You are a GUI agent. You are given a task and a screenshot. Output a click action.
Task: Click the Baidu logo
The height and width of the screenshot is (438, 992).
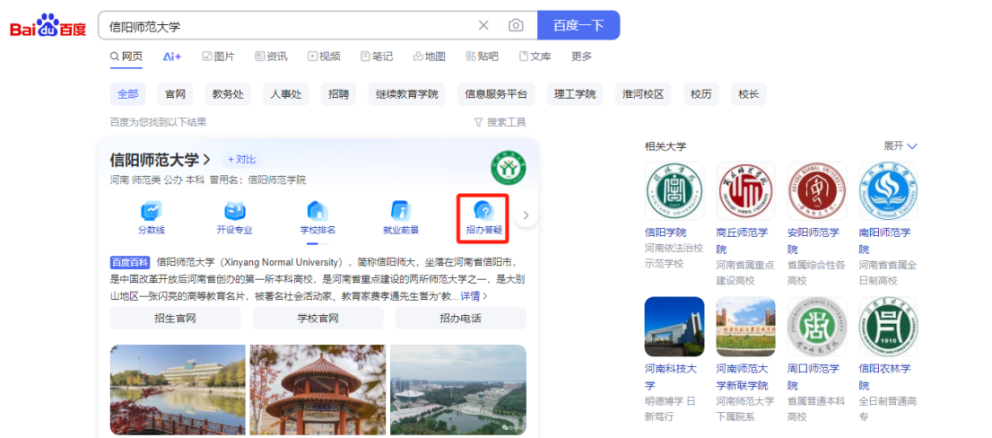48,25
